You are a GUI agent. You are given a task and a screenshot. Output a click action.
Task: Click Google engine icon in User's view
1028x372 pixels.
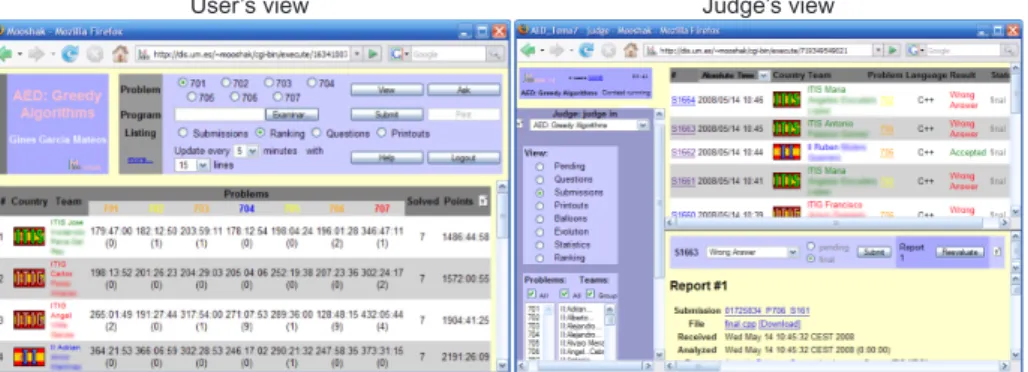click(x=395, y=54)
